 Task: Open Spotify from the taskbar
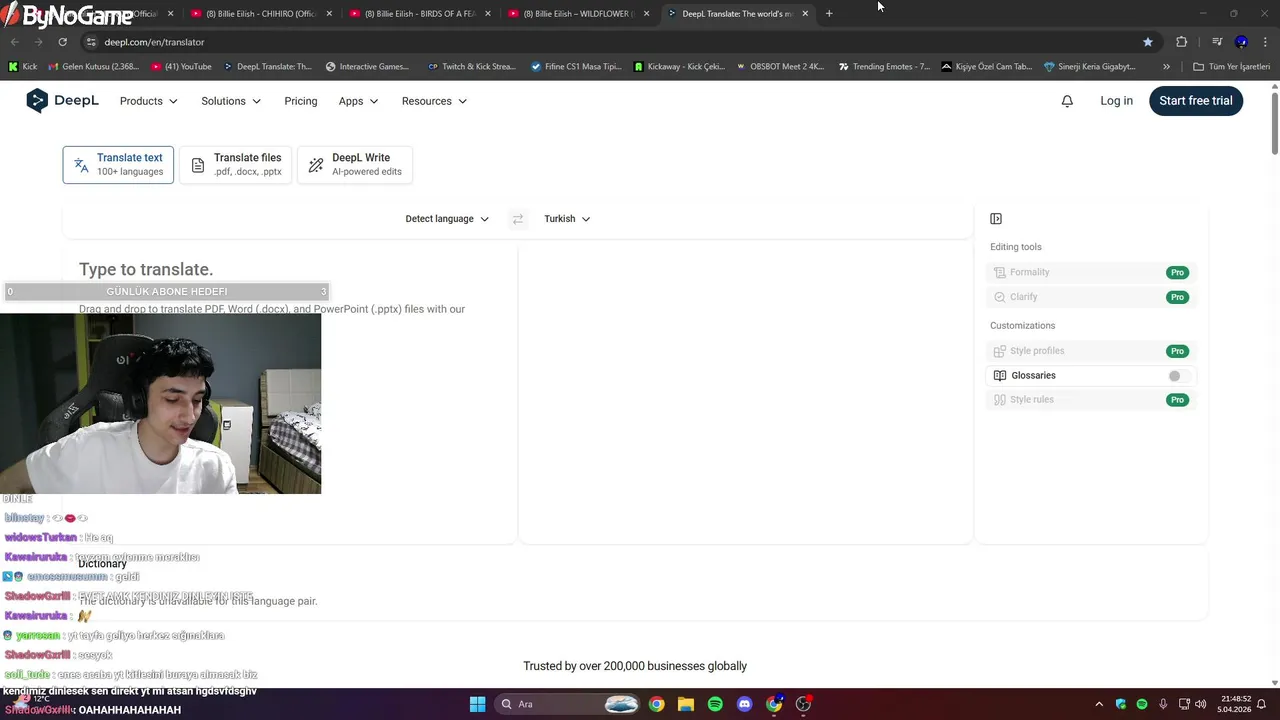pos(715,704)
